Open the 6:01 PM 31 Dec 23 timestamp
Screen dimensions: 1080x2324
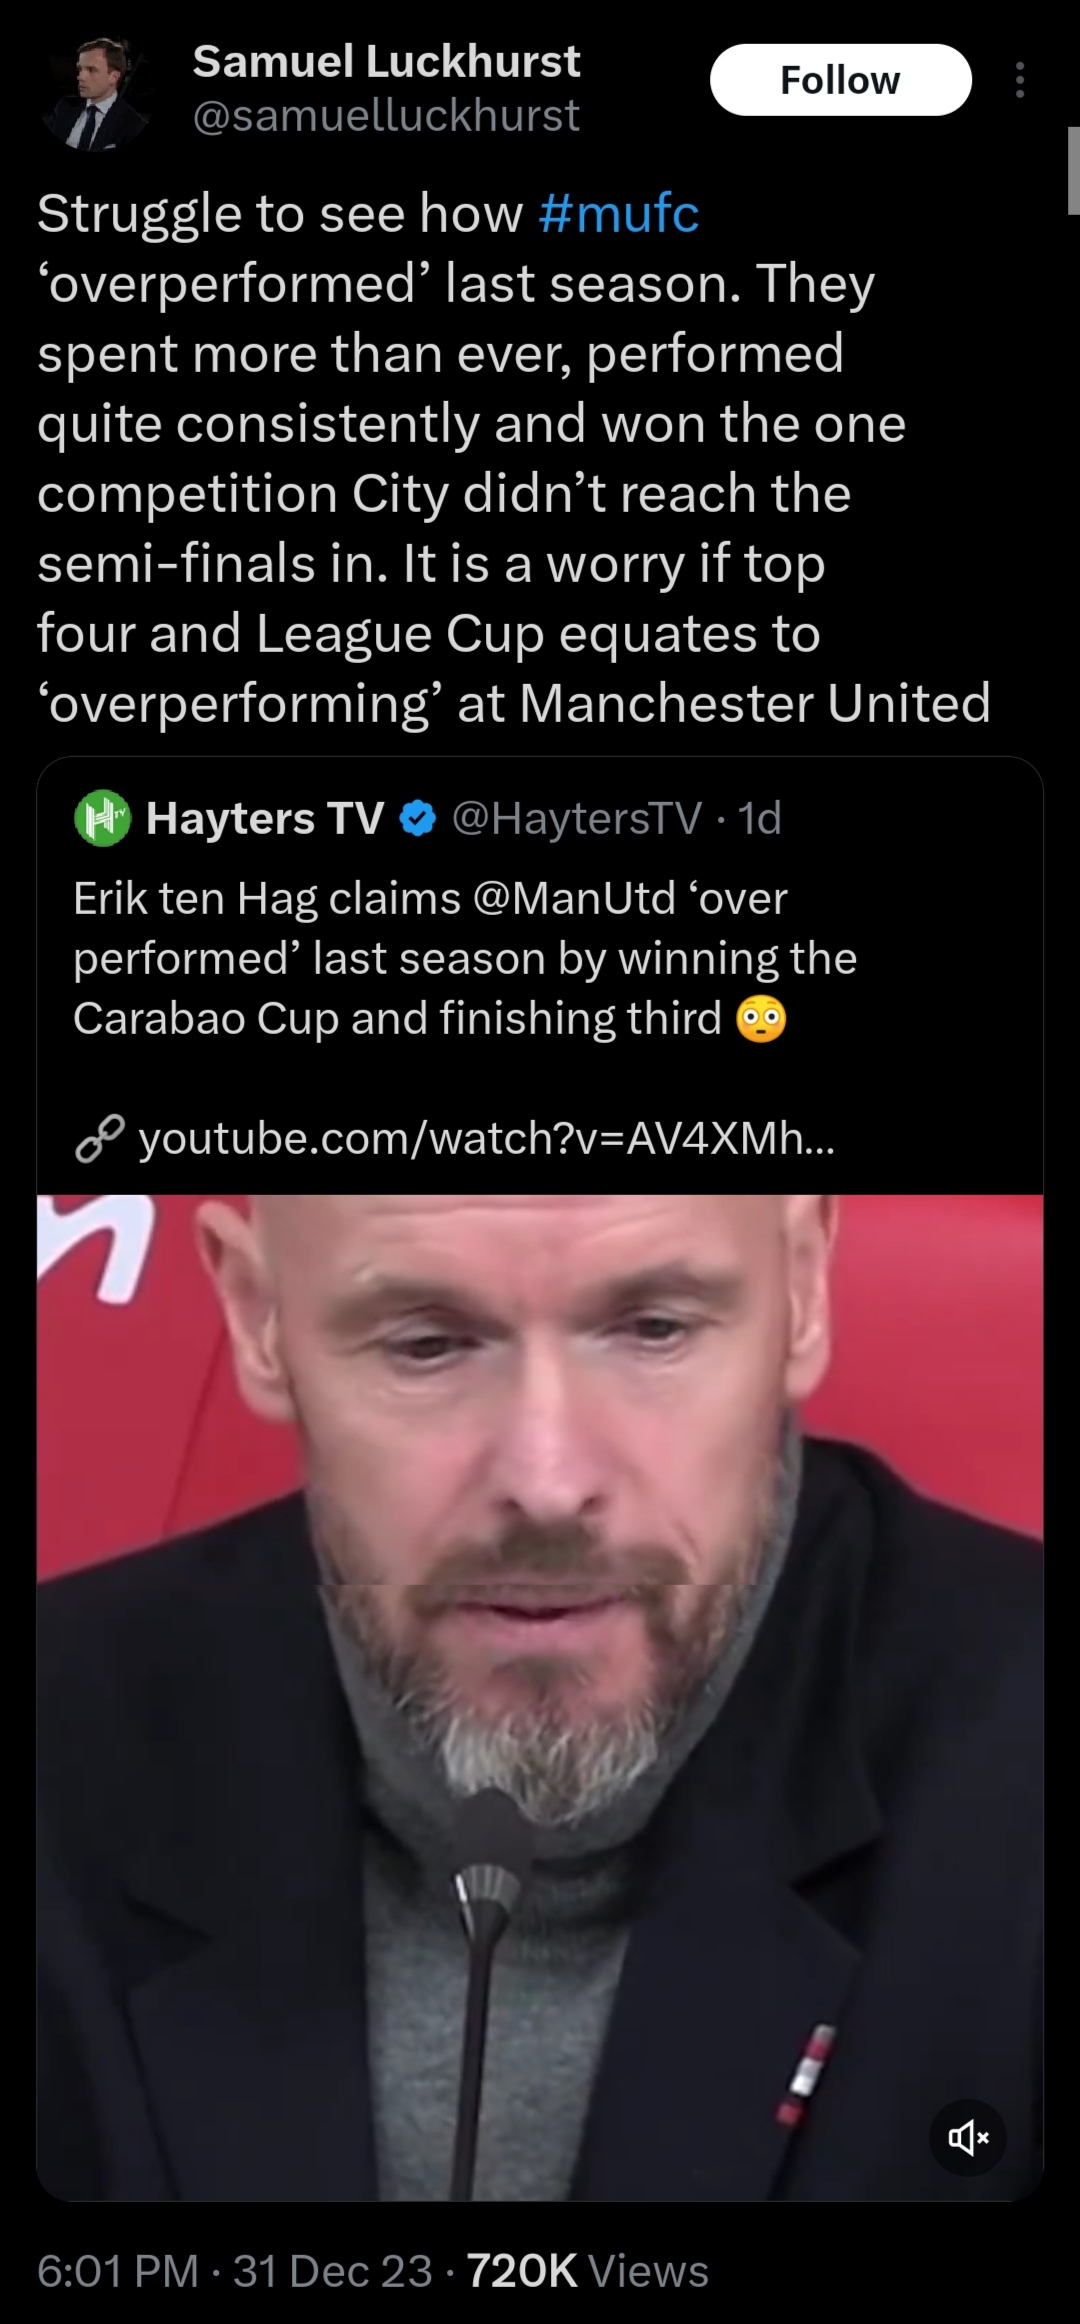tap(234, 2271)
